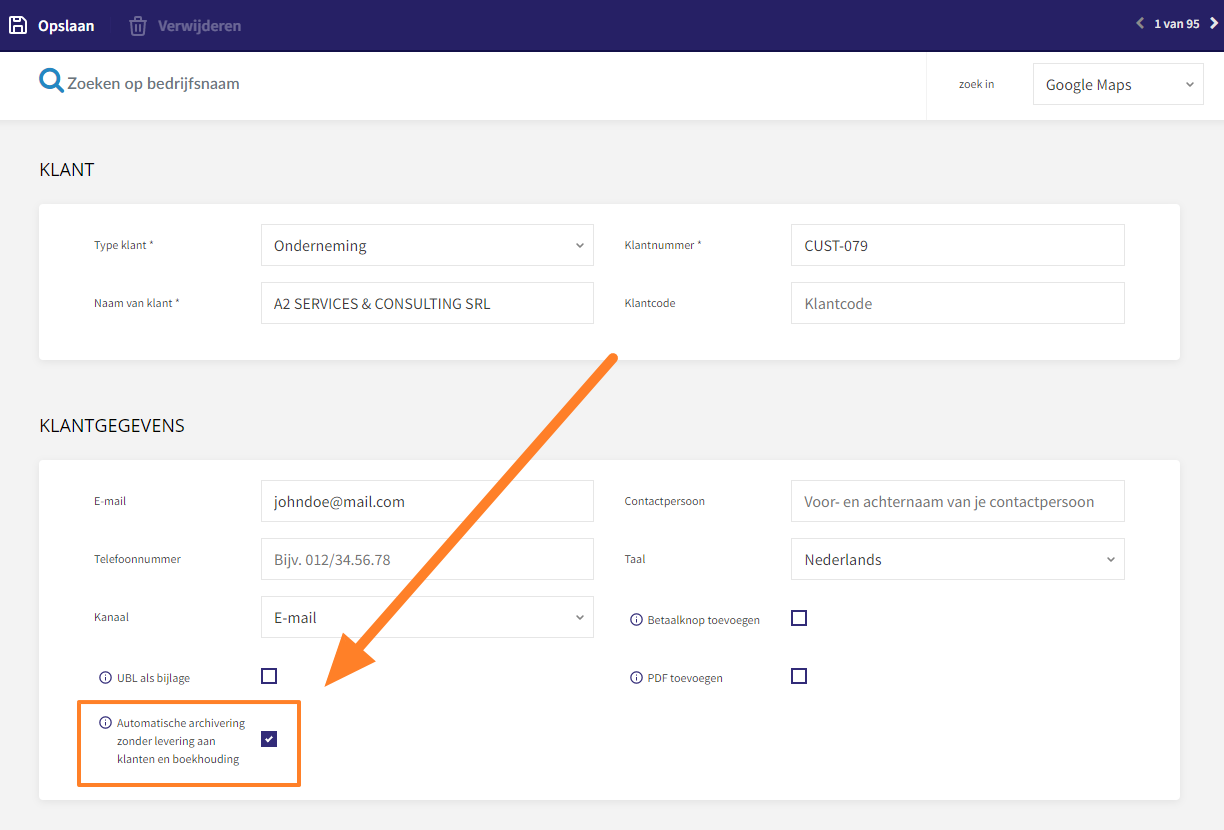Click the KLANTGEGEVENS section heading
The image size is (1224, 830).
[112, 426]
